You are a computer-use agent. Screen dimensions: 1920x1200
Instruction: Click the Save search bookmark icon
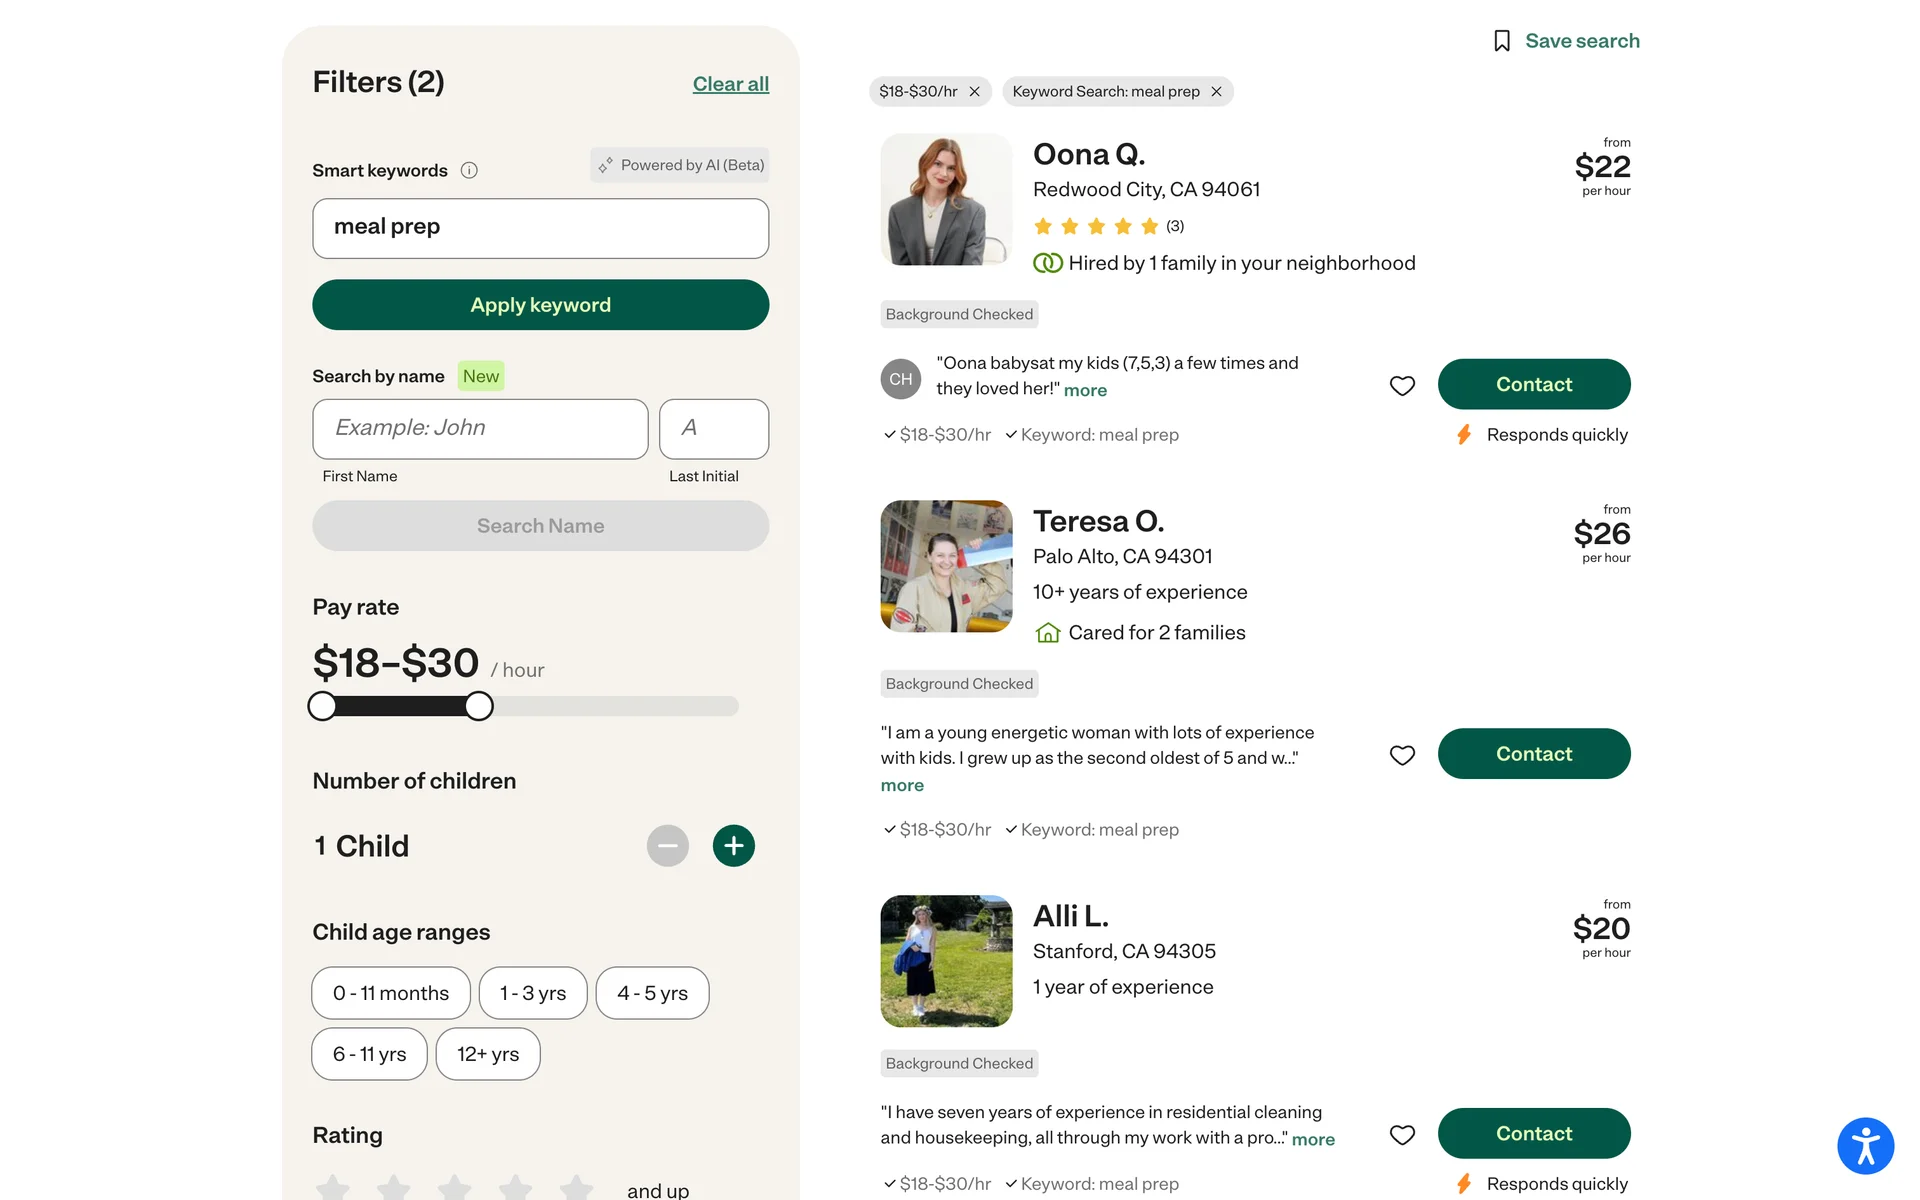1501,41
